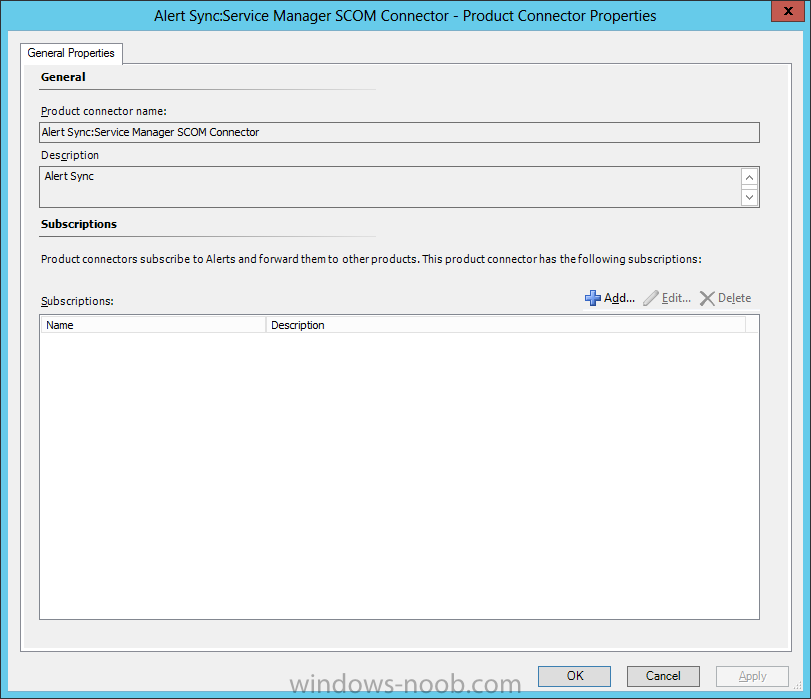Click the 'Subscriptions:' list label

(x=78, y=301)
